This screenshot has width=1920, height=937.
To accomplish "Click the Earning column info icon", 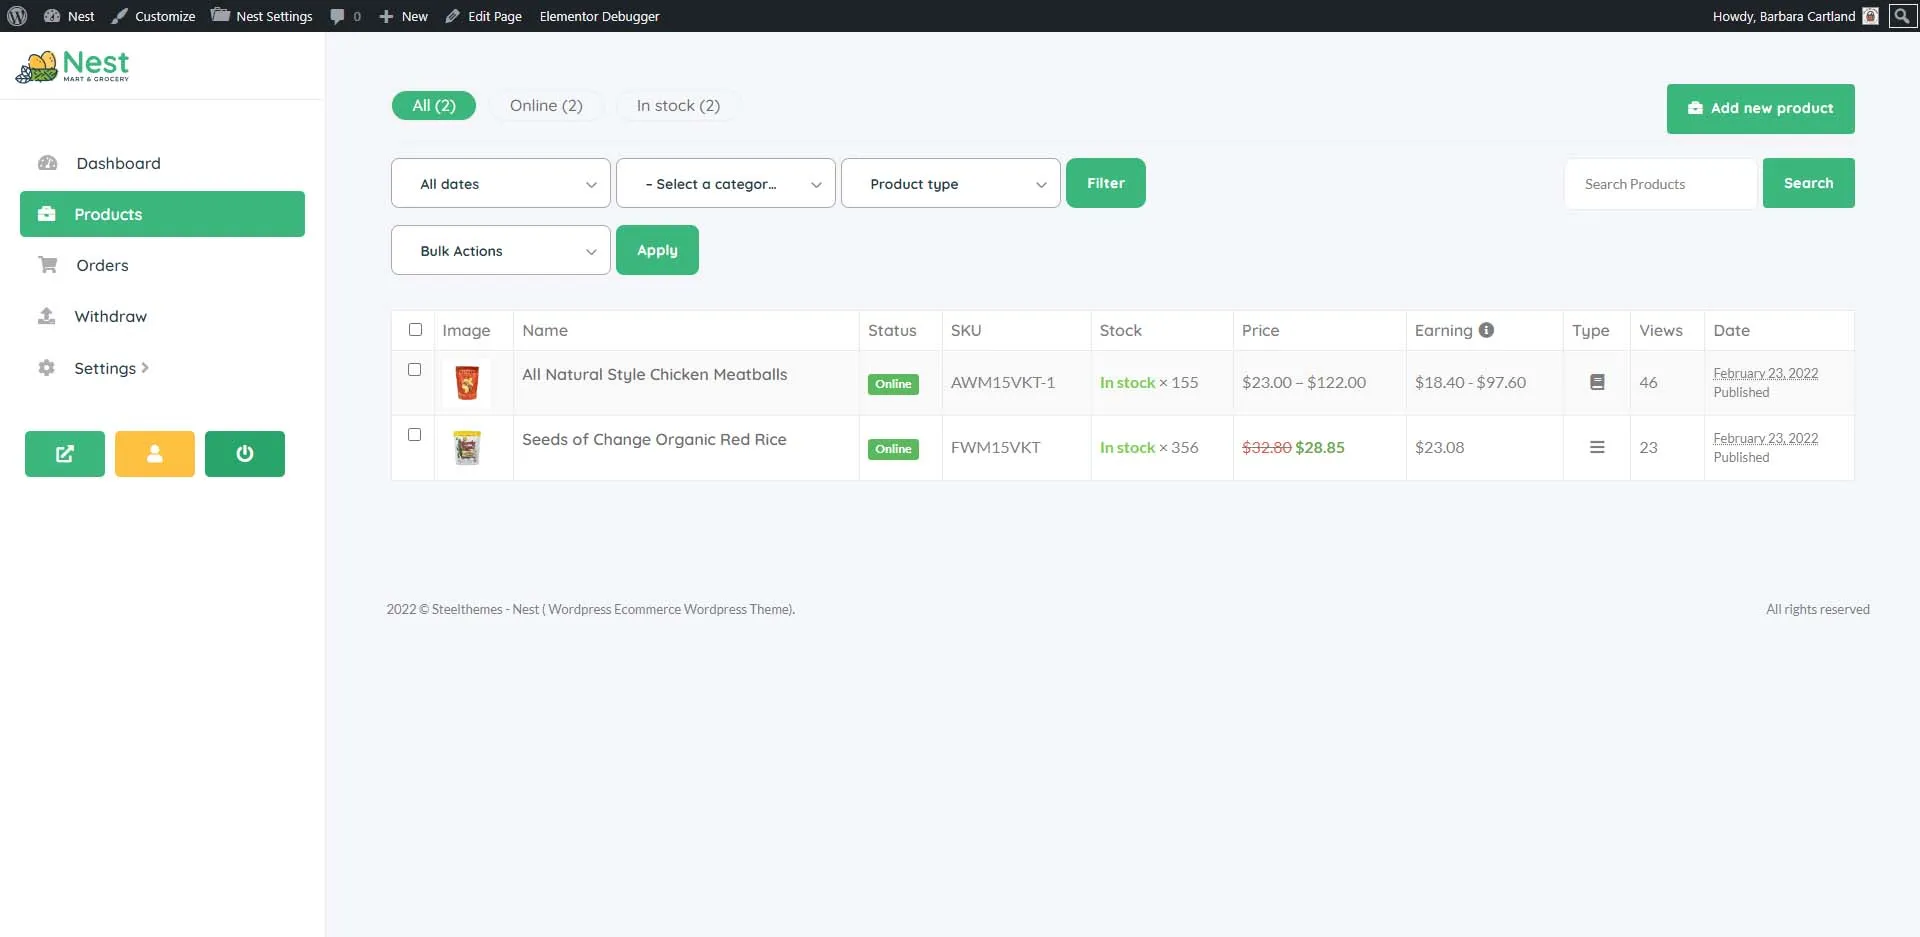I will click(1486, 330).
